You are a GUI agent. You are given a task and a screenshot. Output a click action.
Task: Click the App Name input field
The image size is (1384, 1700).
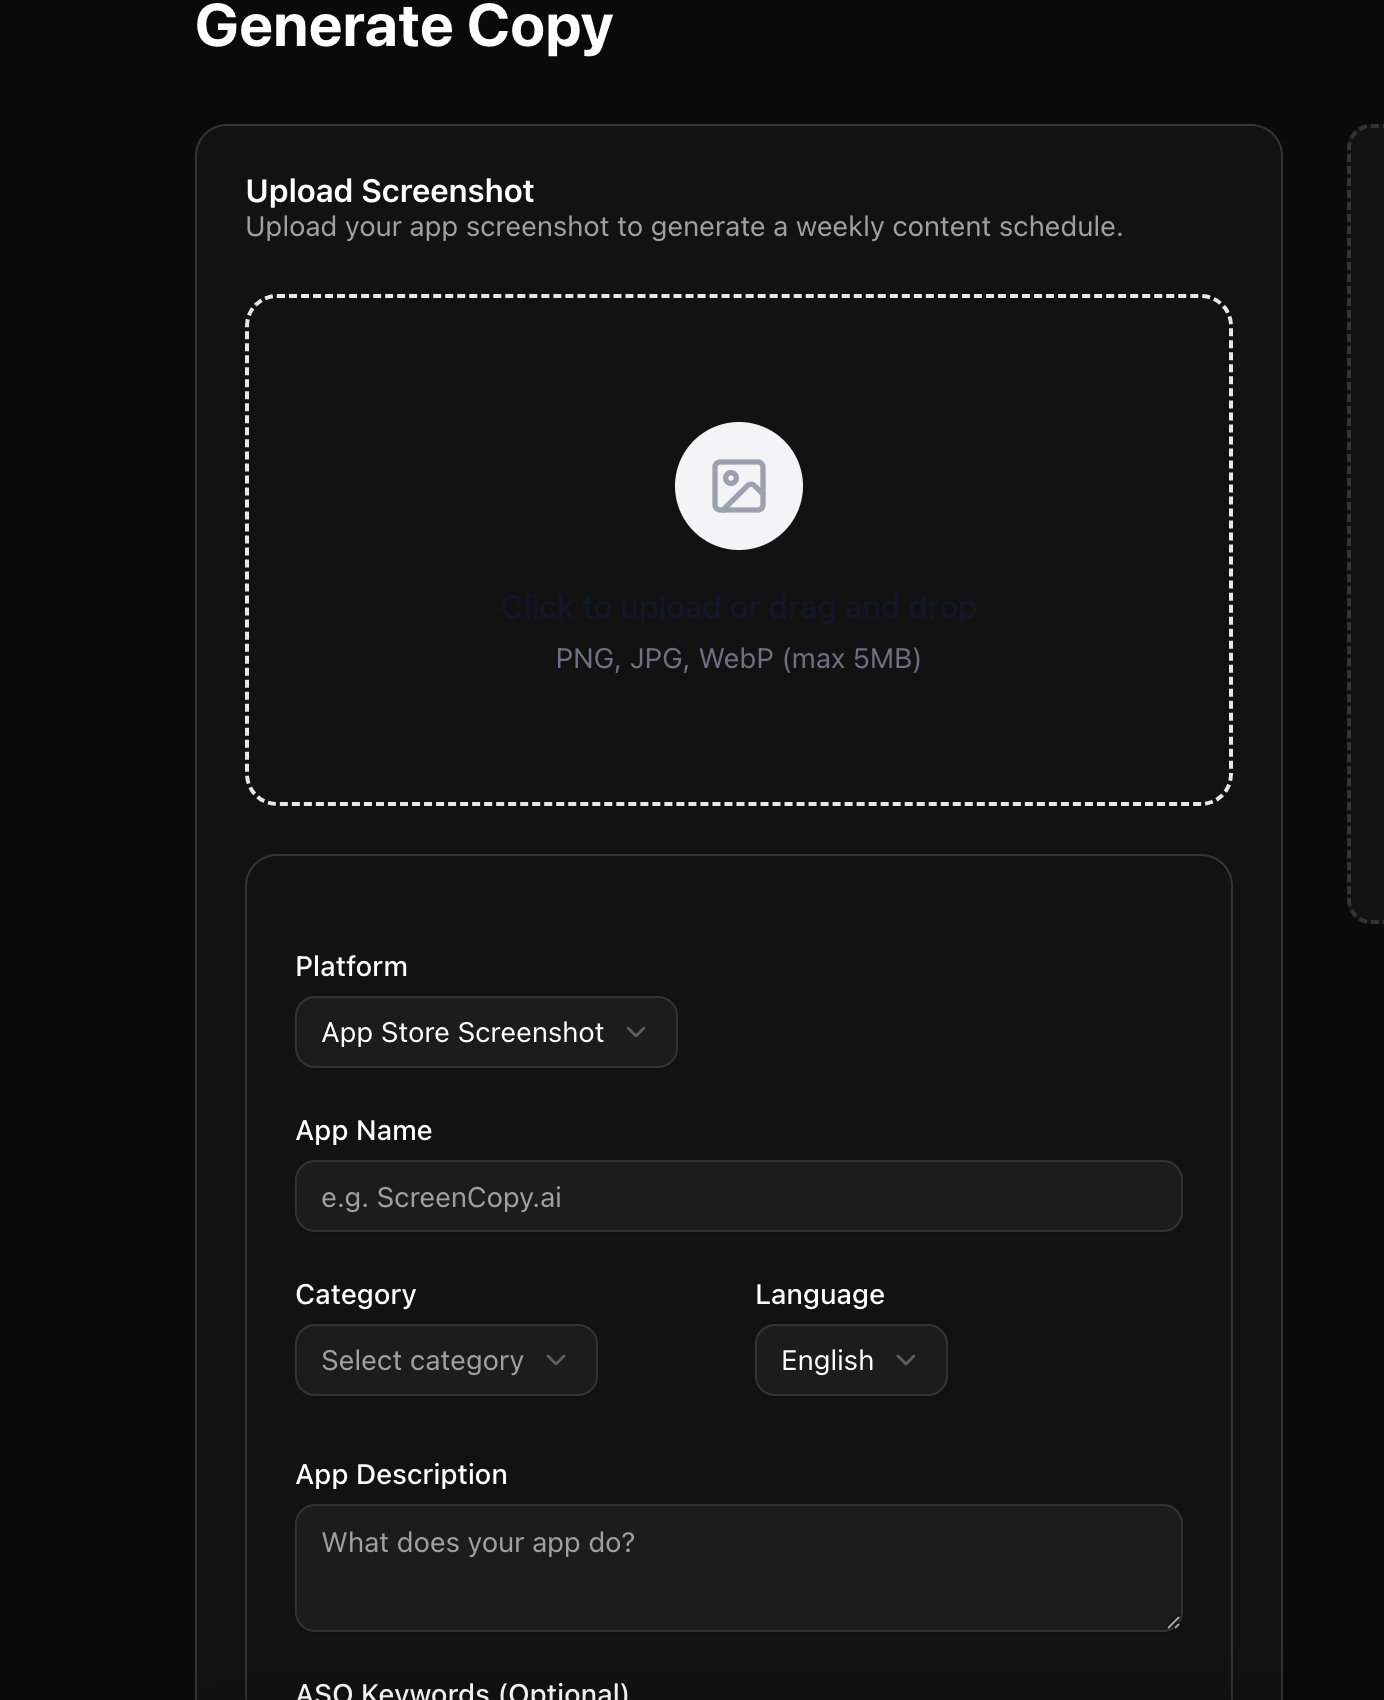coord(738,1196)
